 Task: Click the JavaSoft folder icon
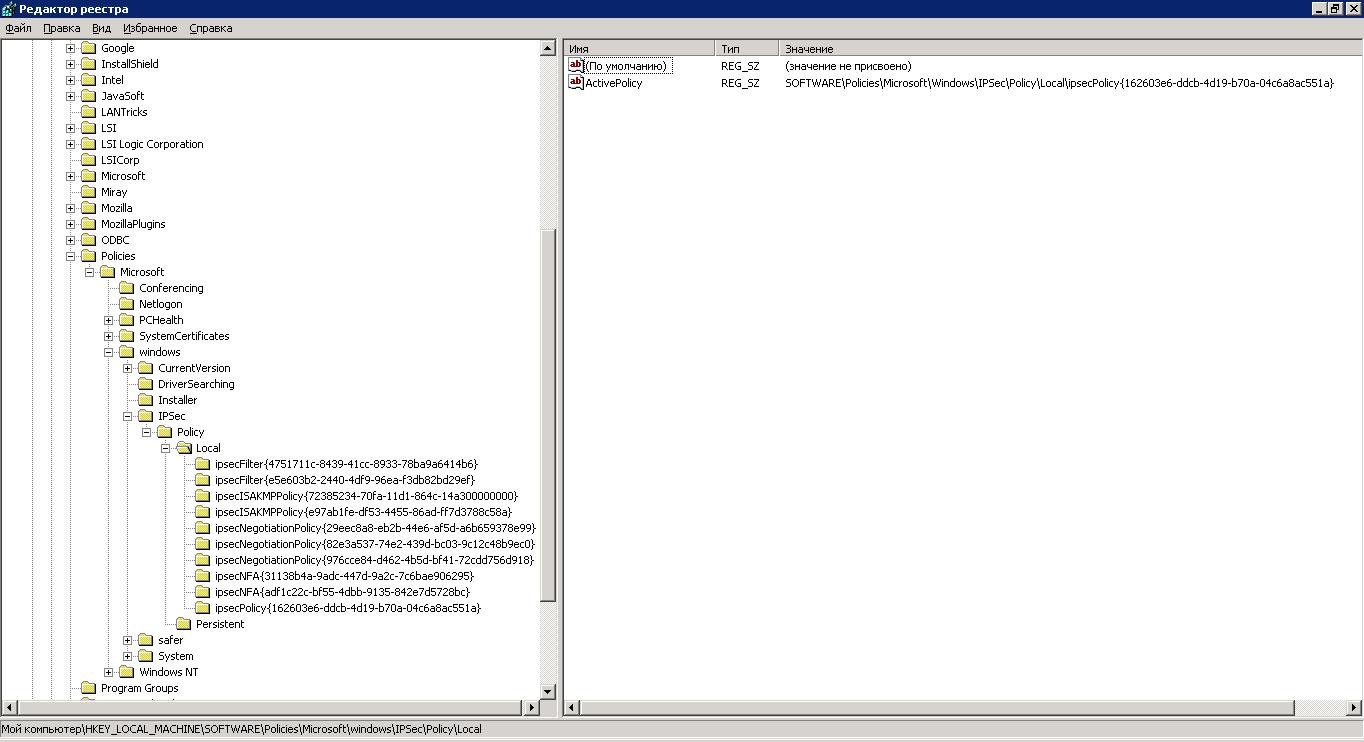(x=88, y=96)
